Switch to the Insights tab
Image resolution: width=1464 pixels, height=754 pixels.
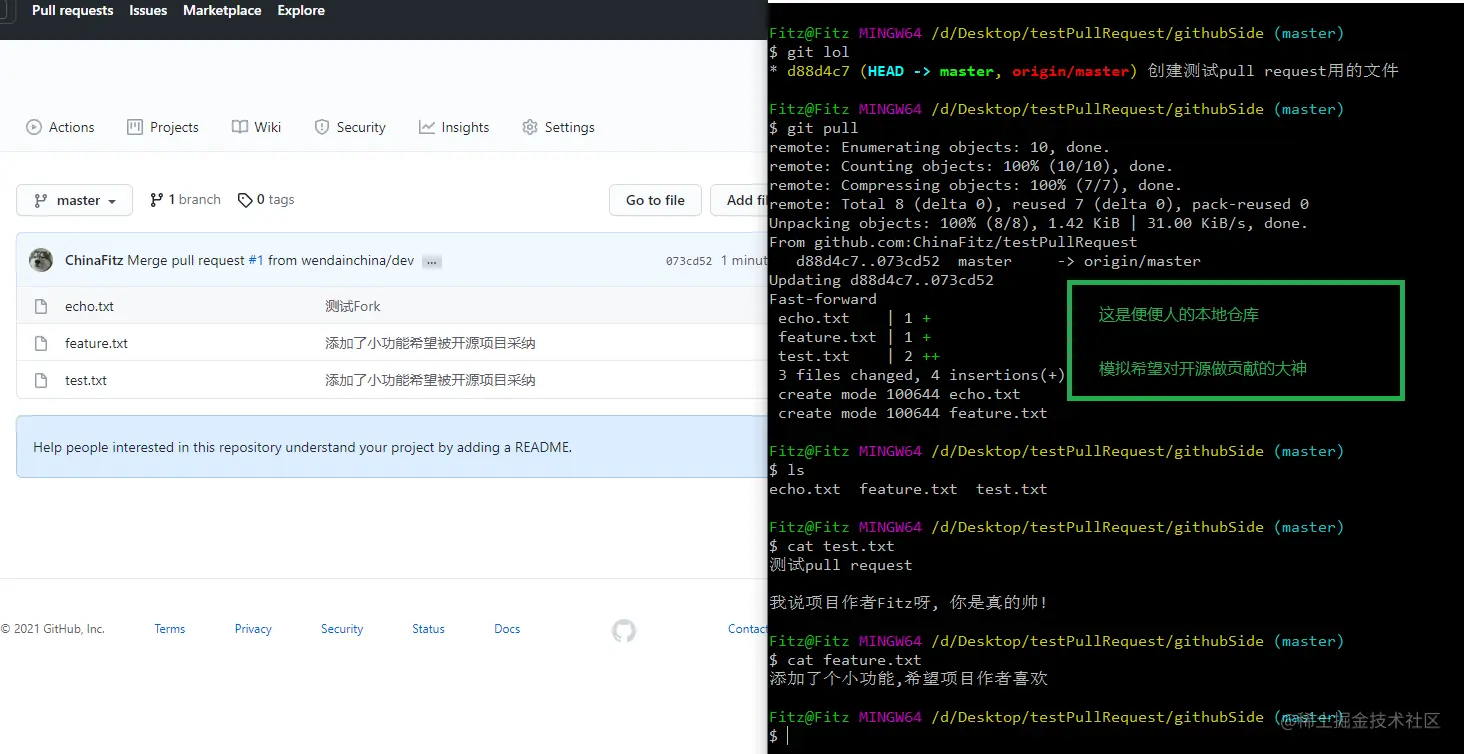pyautogui.click(x=454, y=127)
